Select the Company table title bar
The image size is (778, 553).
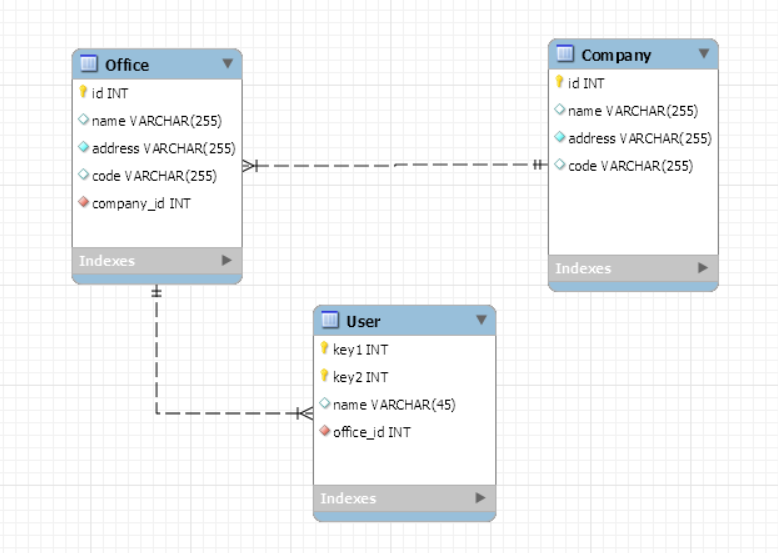click(630, 55)
